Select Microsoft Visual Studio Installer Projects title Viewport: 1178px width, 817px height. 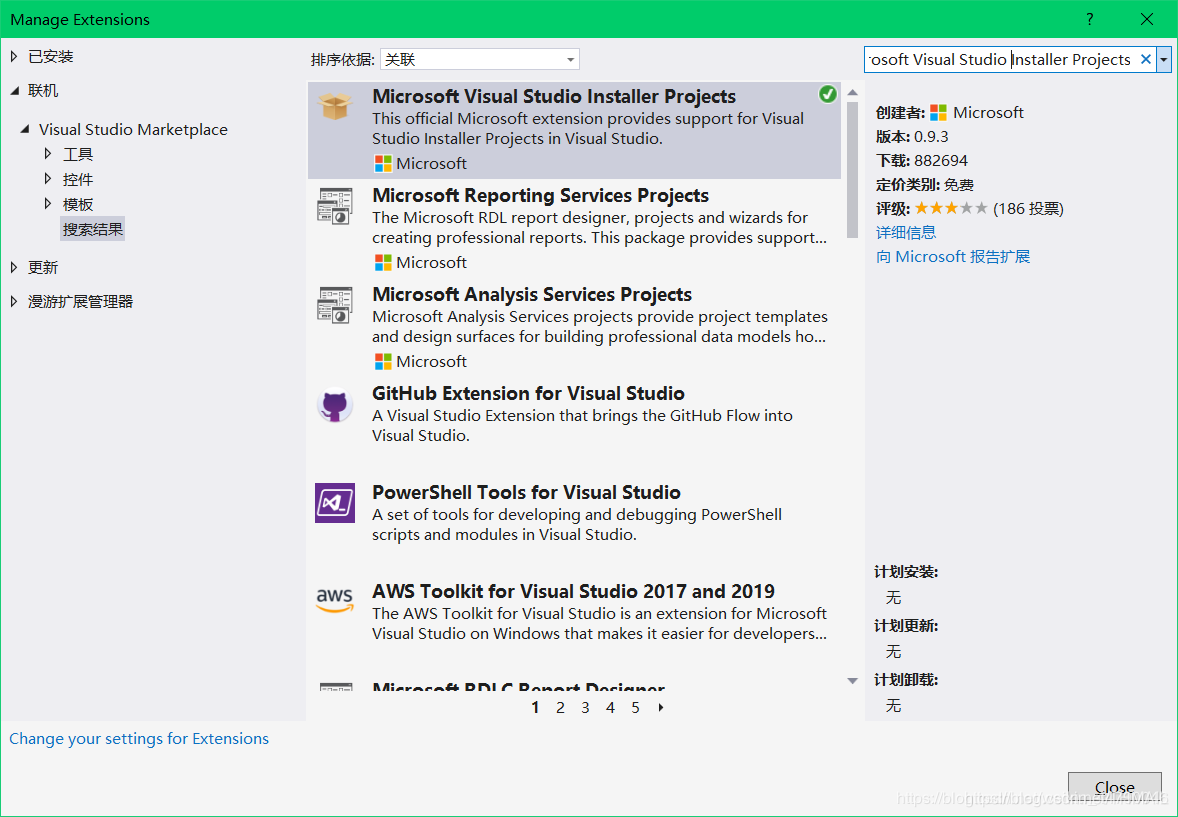point(554,96)
